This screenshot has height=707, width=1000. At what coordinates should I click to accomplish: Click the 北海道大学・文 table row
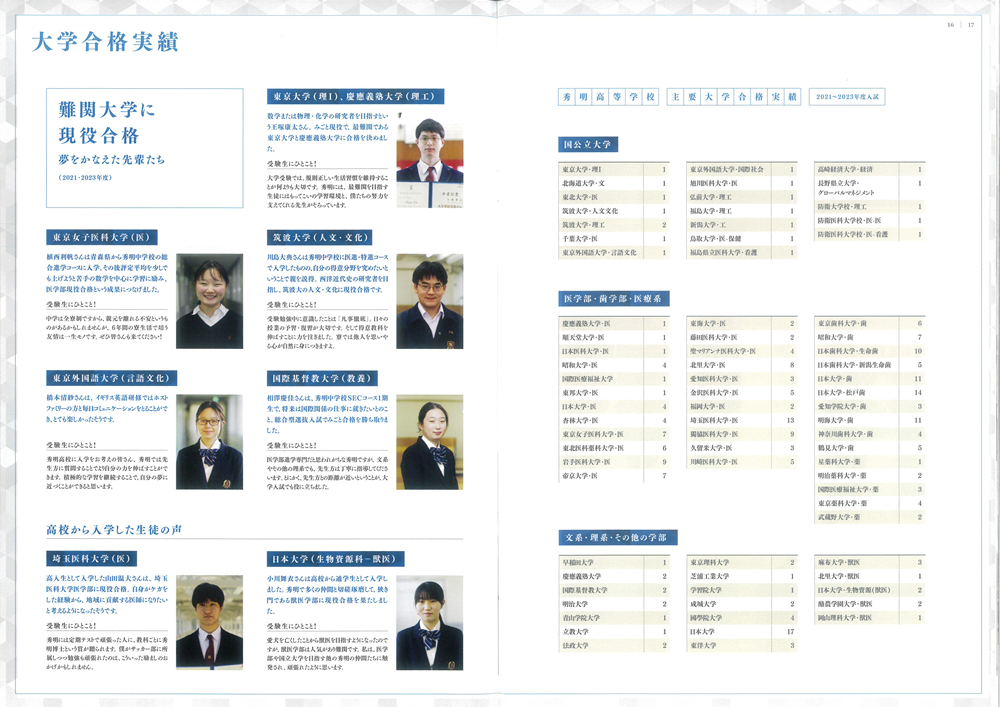pyautogui.click(x=614, y=184)
